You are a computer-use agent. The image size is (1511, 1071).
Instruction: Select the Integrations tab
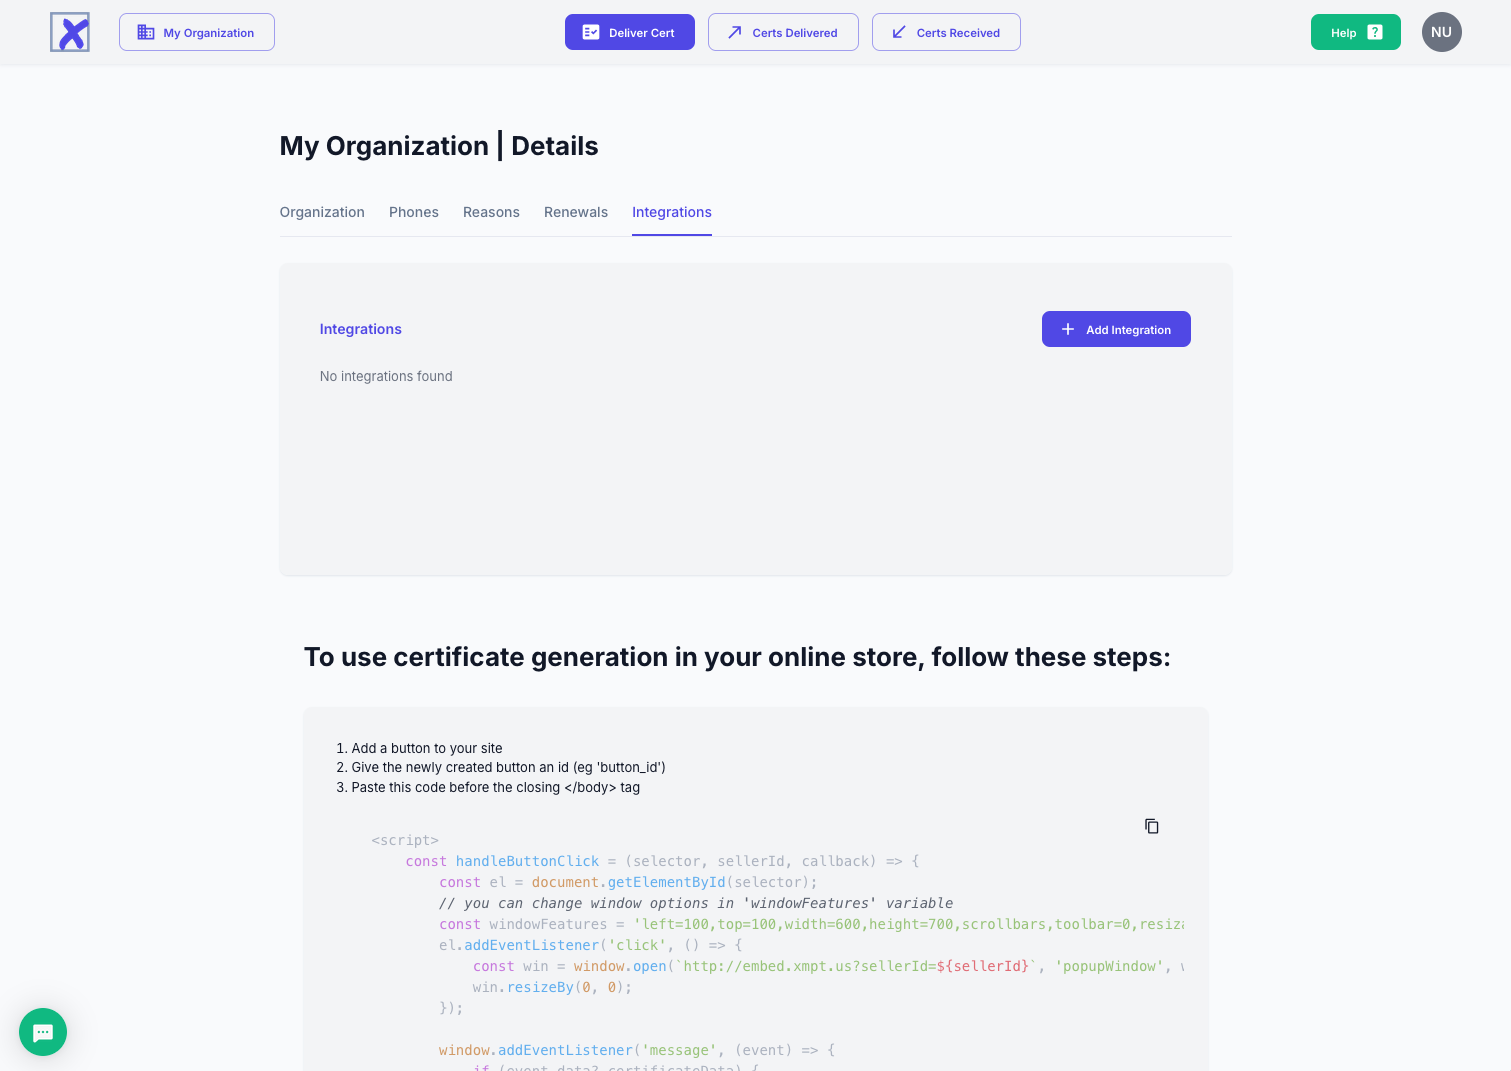point(672,212)
